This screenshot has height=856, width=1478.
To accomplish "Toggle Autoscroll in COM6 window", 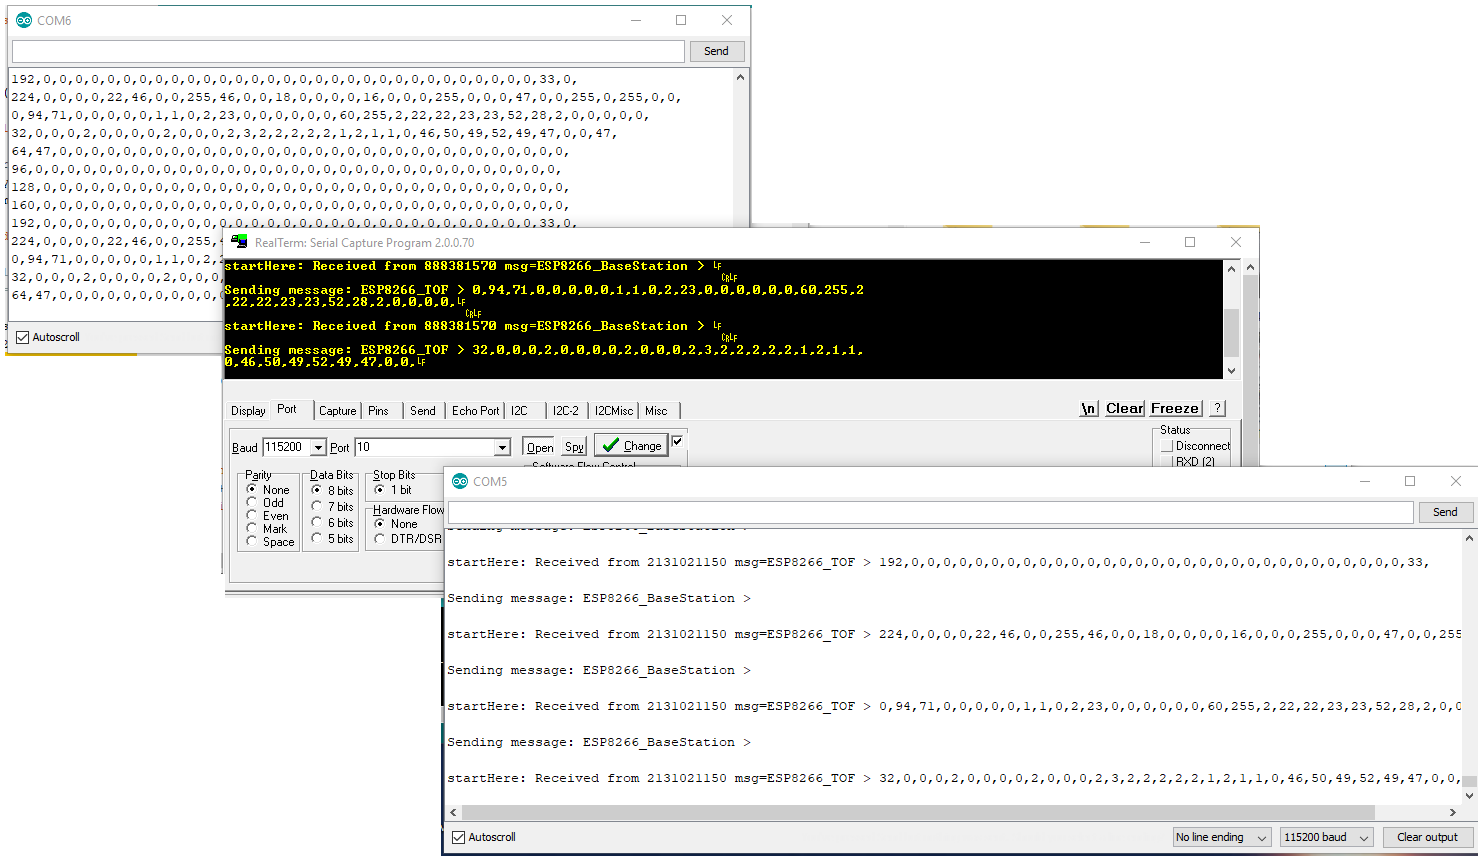I will pyautogui.click(x=23, y=337).
